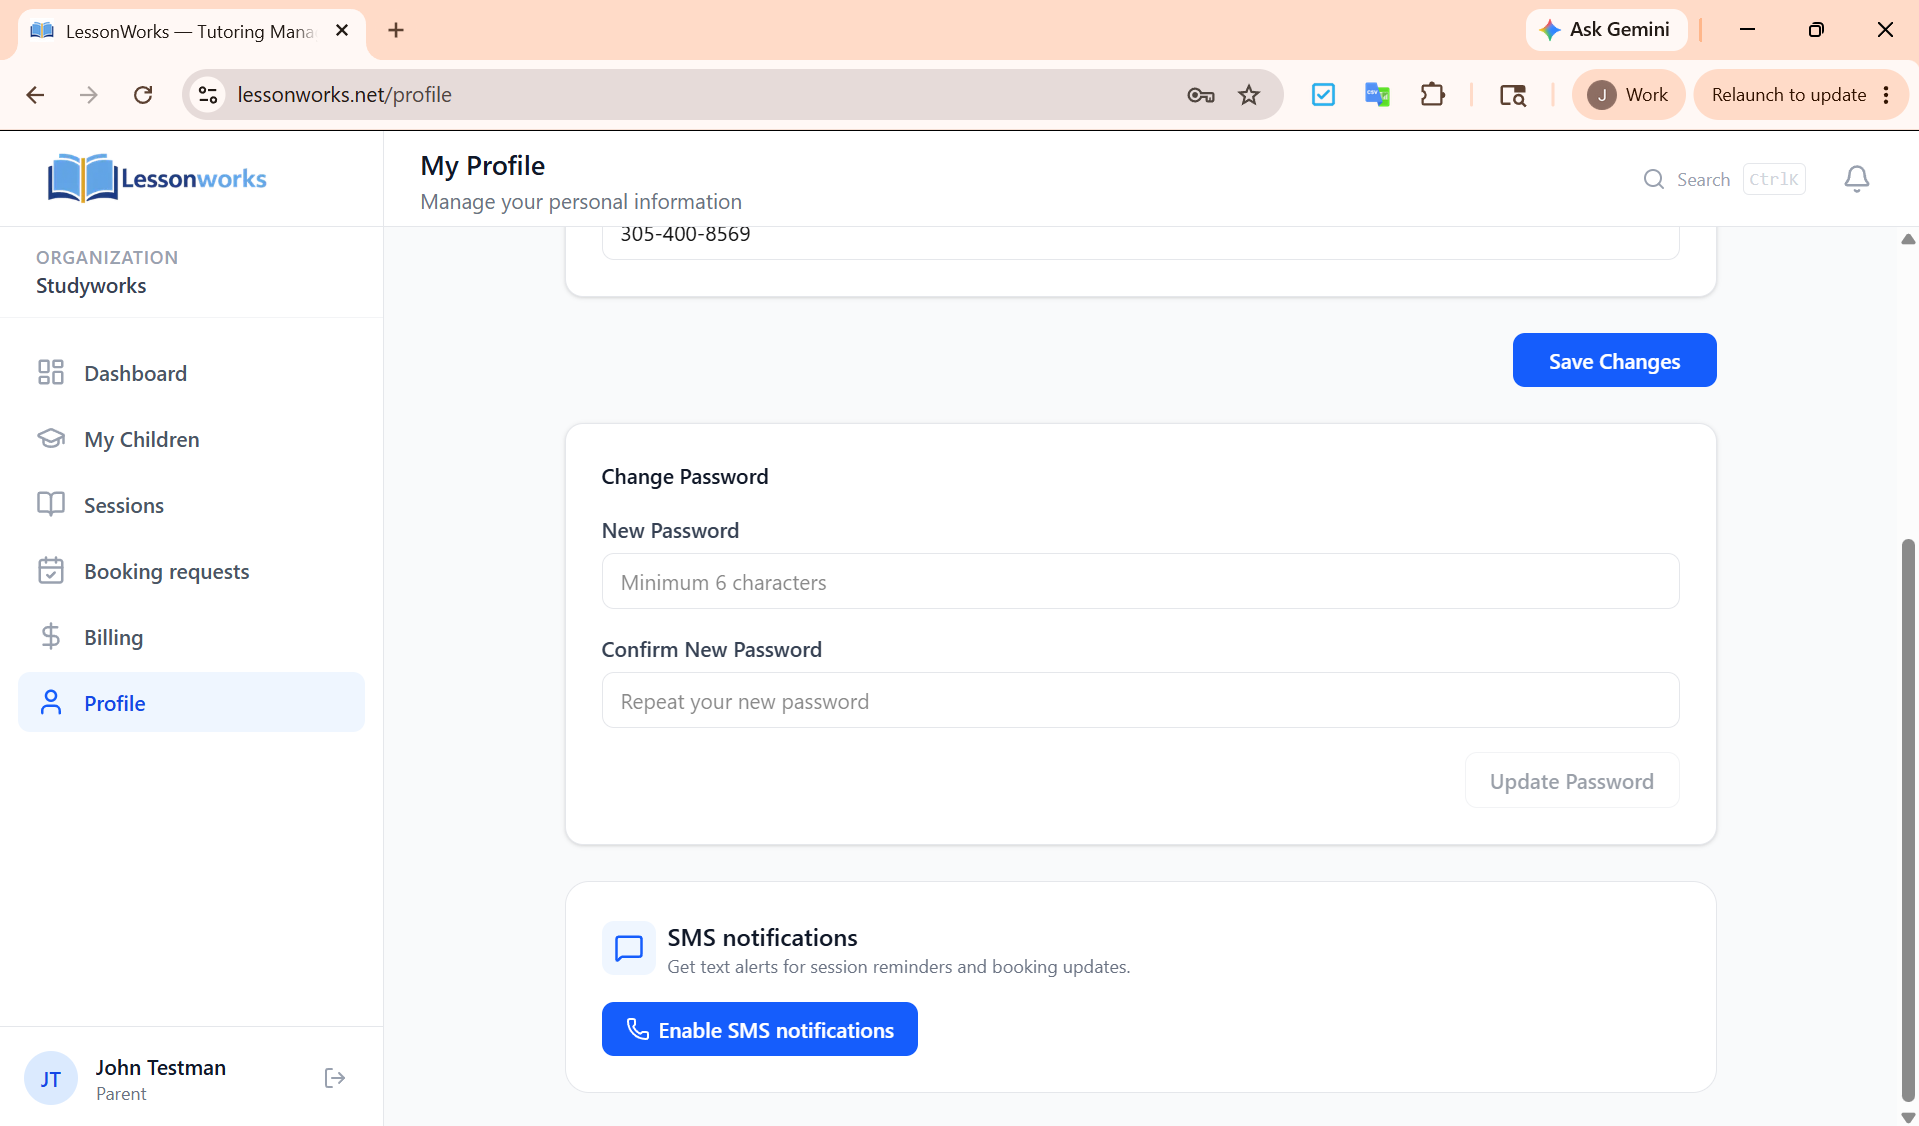Screen dimensions: 1919x1126
Task: Click Enable SMS notifications button
Action: pyautogui.click(x=759, y=1030)
